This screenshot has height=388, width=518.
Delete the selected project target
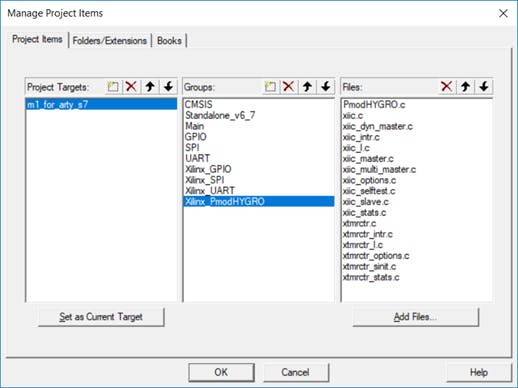pos(131,87)
